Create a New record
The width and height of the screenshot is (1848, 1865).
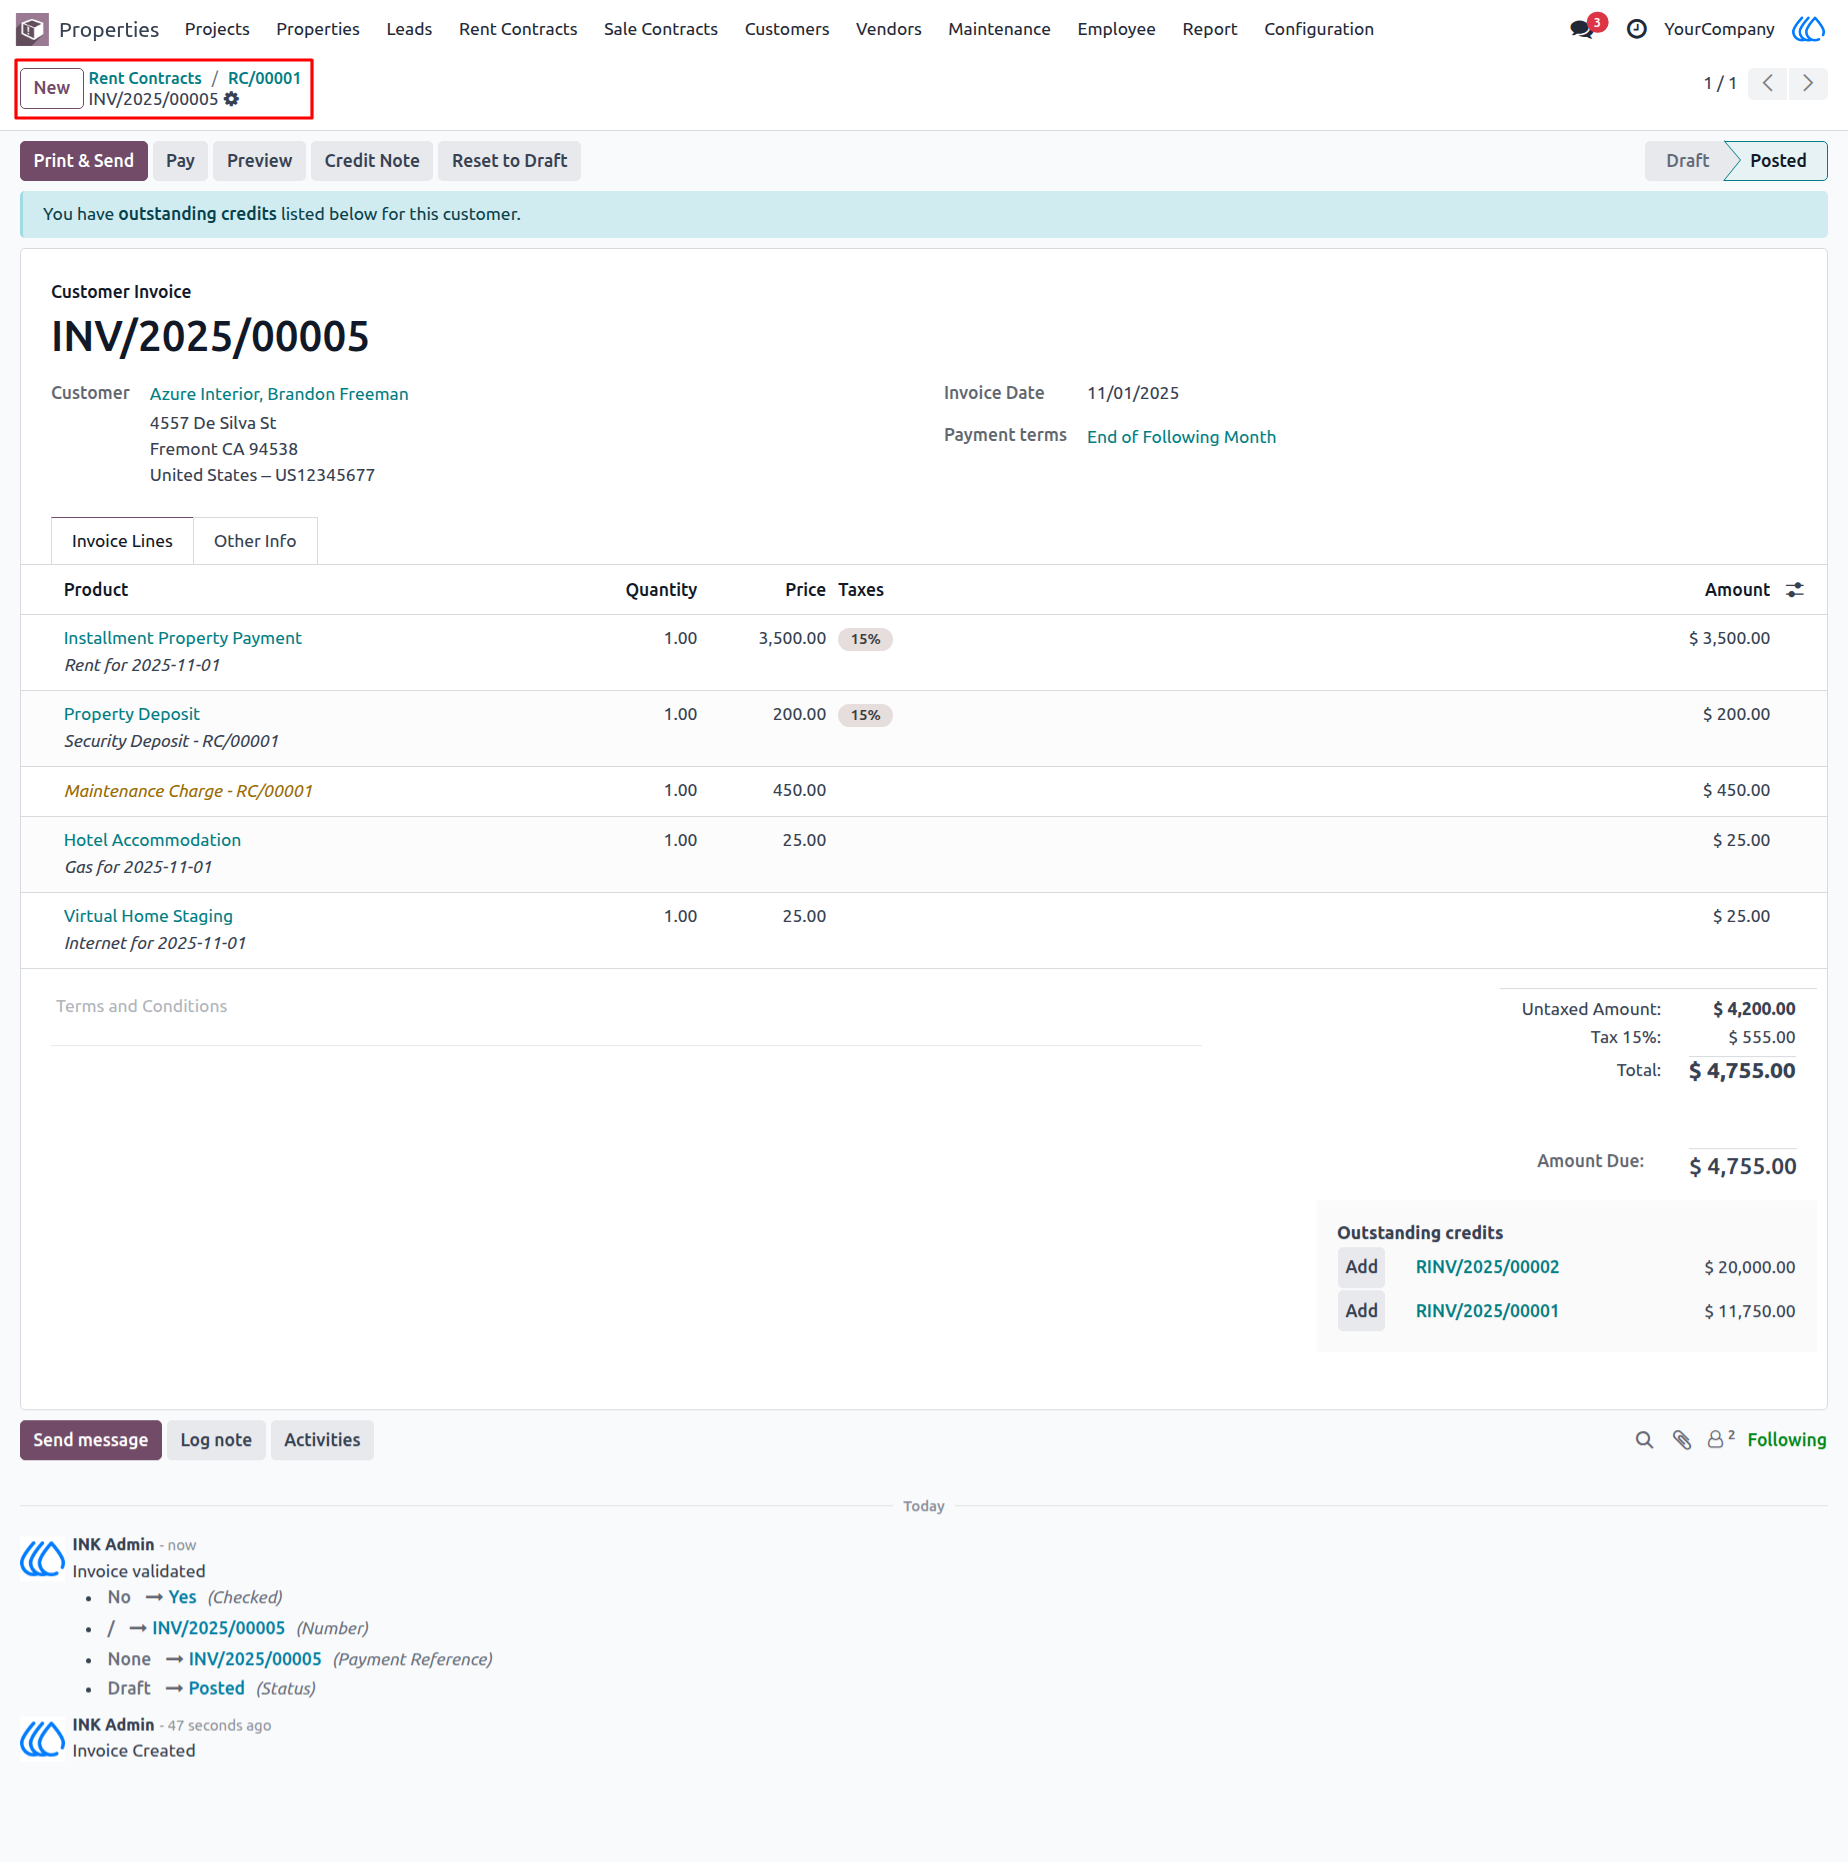(52, 88)
